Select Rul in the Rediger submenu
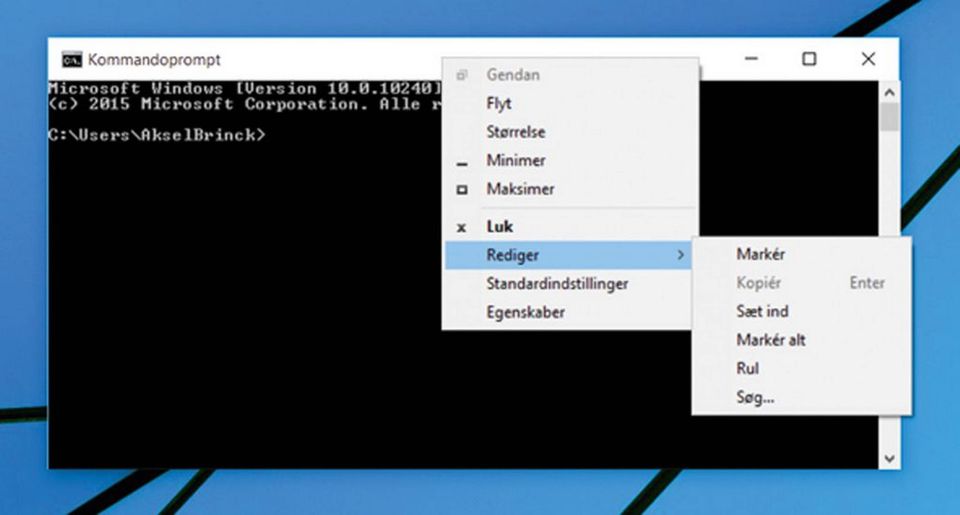Screen dimensions: 960x515 pyautogui.click(x=747, y=368)
